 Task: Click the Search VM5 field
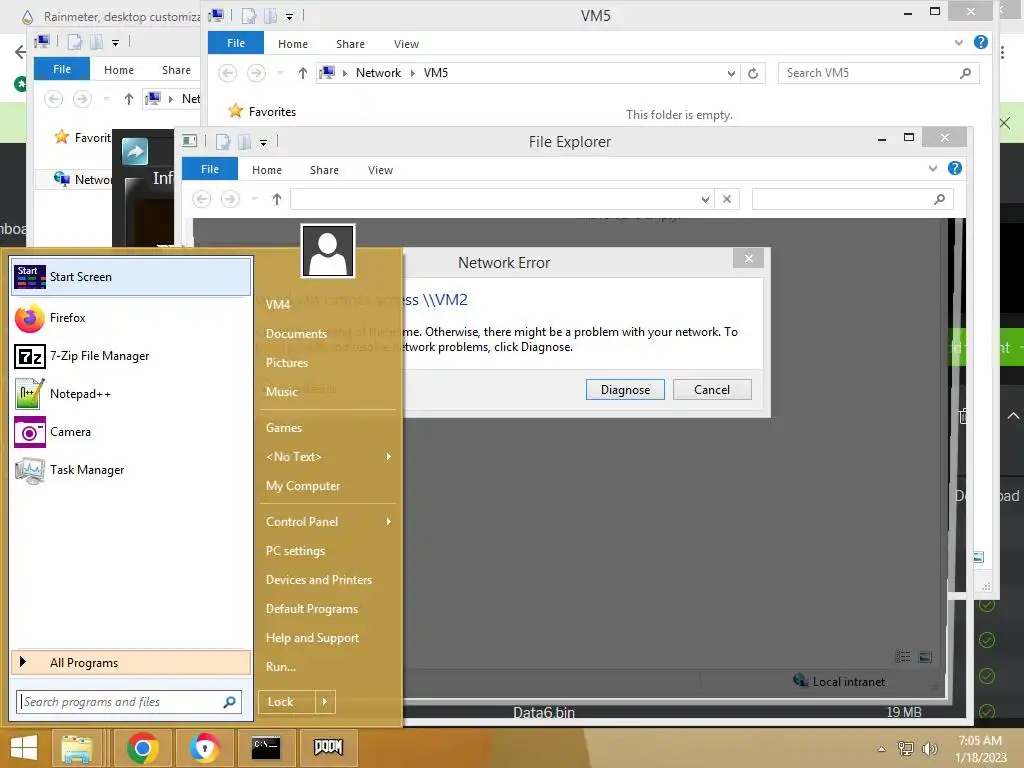tap(878, 73)
